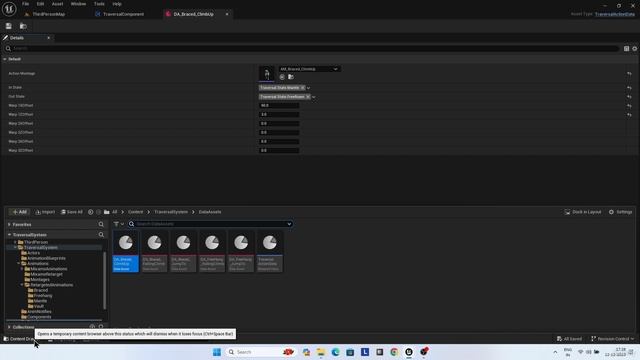This screenshot has width=640, height=360.
Task: Click the Warp 3ZOffset value field
Action: 279,151
